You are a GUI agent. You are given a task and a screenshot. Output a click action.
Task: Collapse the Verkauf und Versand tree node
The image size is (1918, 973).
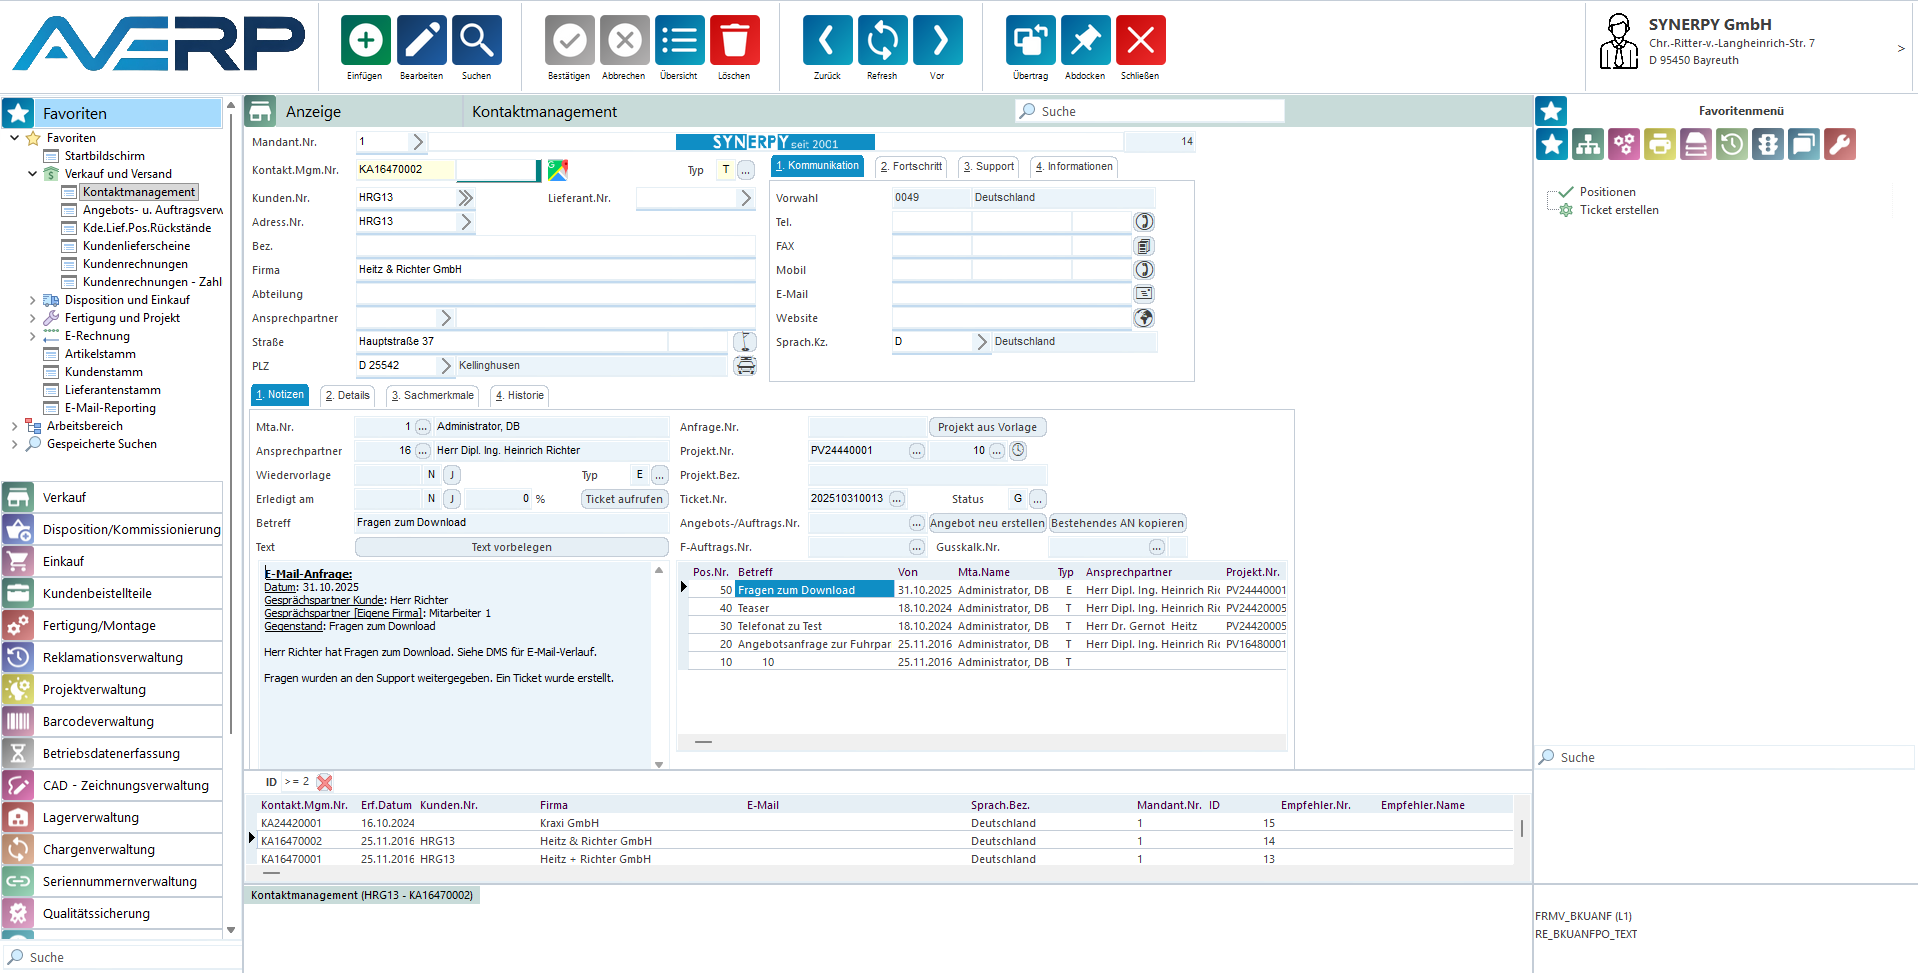tap(33, 174)
